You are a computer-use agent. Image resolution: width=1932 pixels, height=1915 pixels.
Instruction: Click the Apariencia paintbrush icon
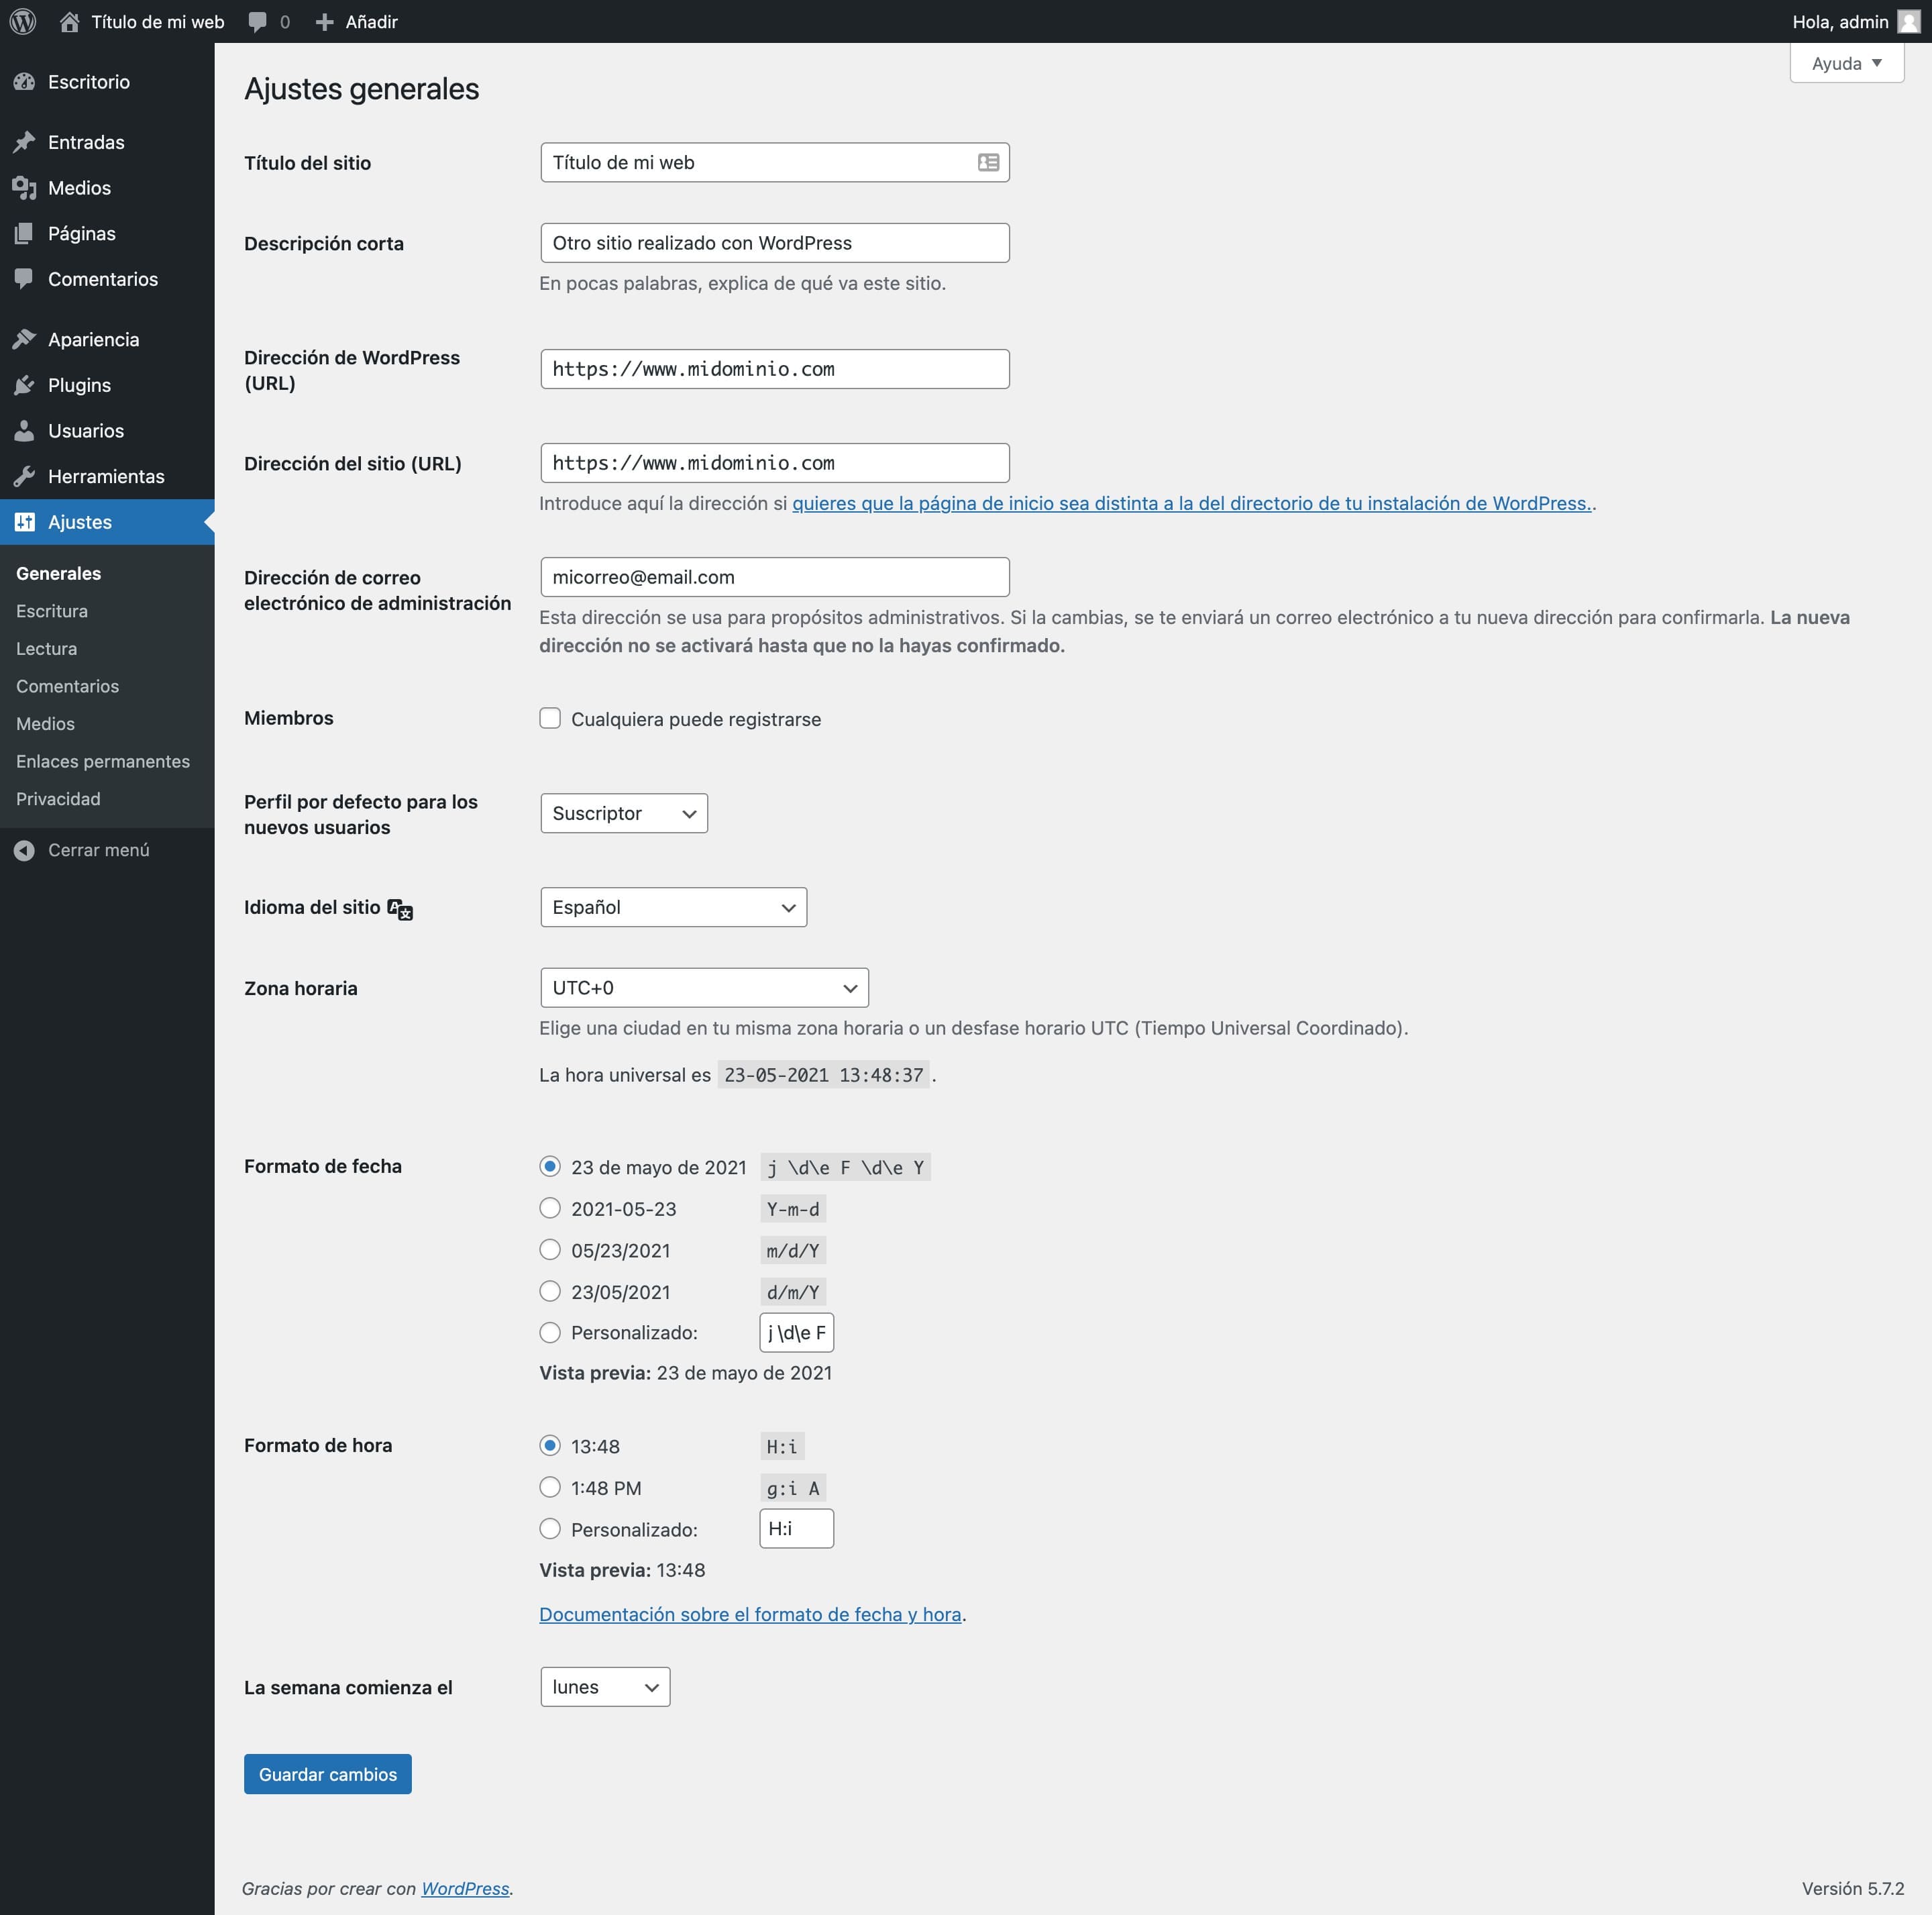coord(24,340)
